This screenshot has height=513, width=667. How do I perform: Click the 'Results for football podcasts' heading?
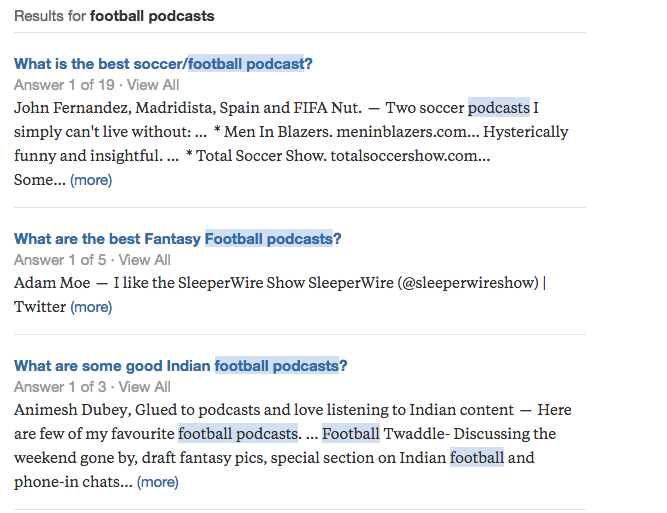[114, 16]
